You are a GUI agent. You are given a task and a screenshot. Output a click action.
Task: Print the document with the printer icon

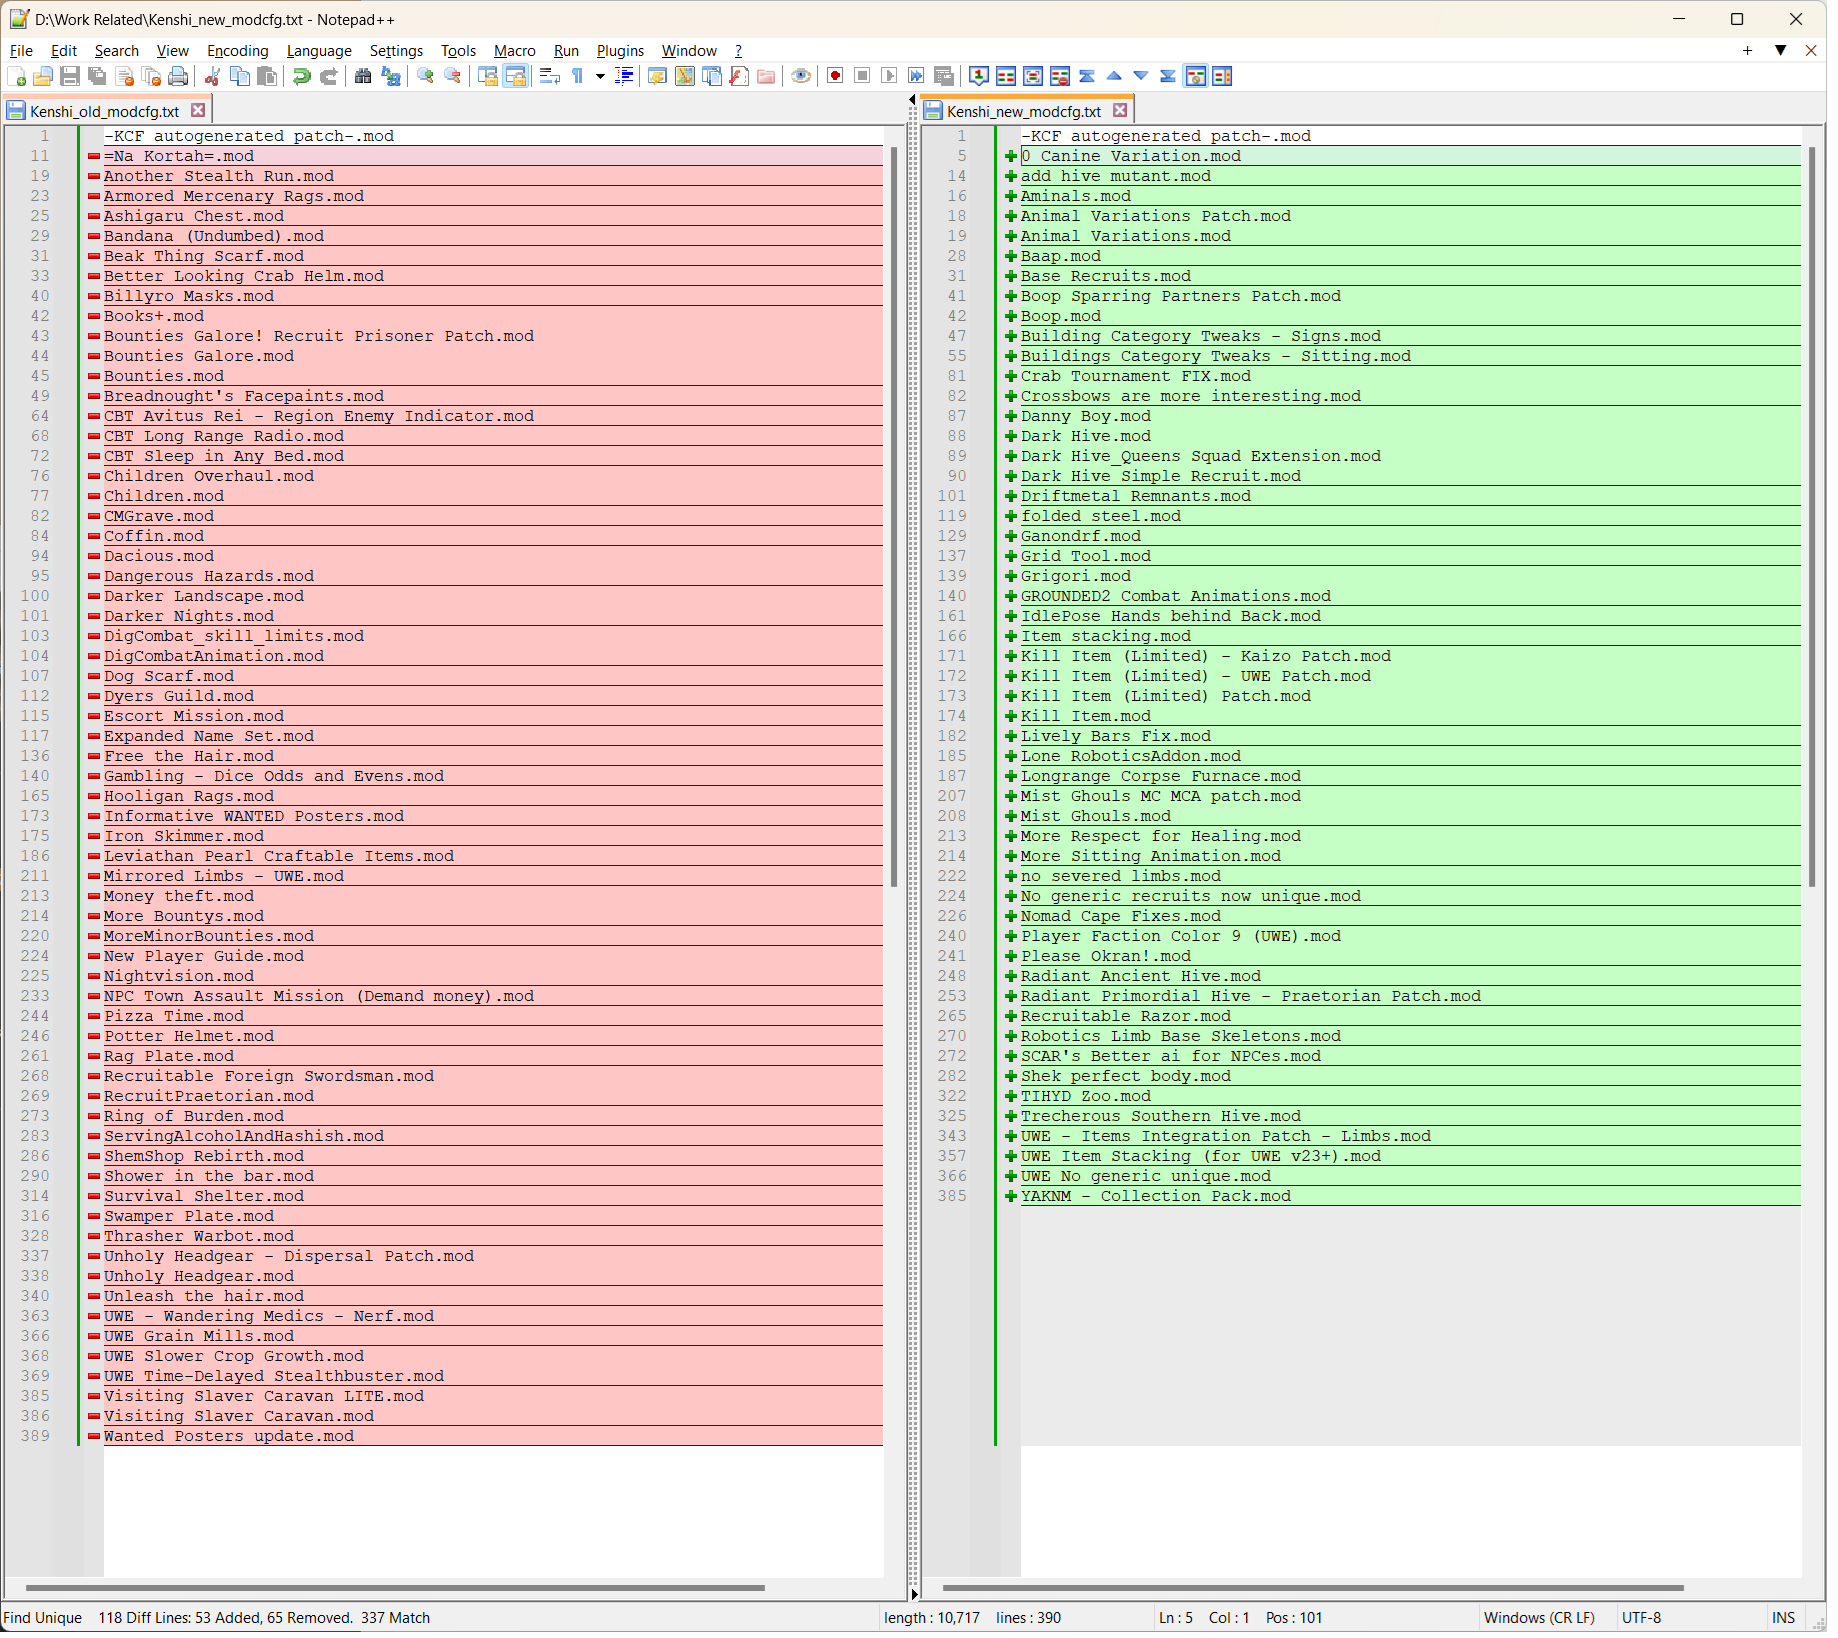point(179,77)
